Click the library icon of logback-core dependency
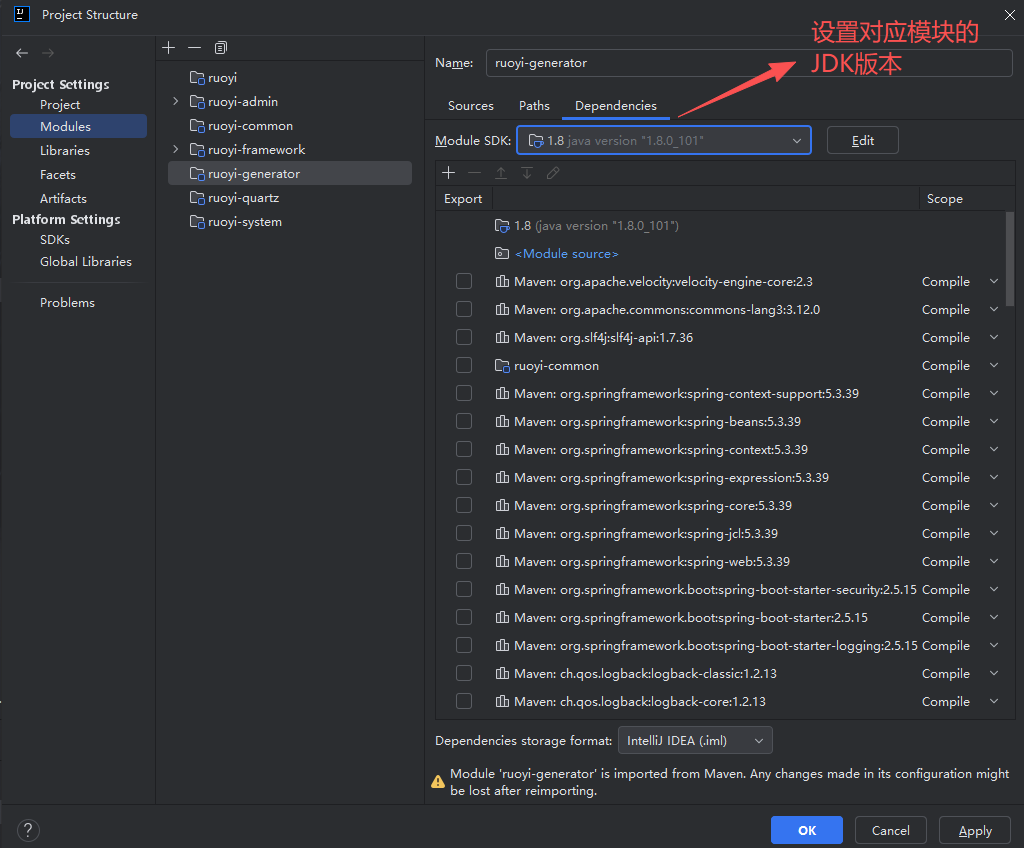This screenshot has width=1024, height=848. [502, 702]
